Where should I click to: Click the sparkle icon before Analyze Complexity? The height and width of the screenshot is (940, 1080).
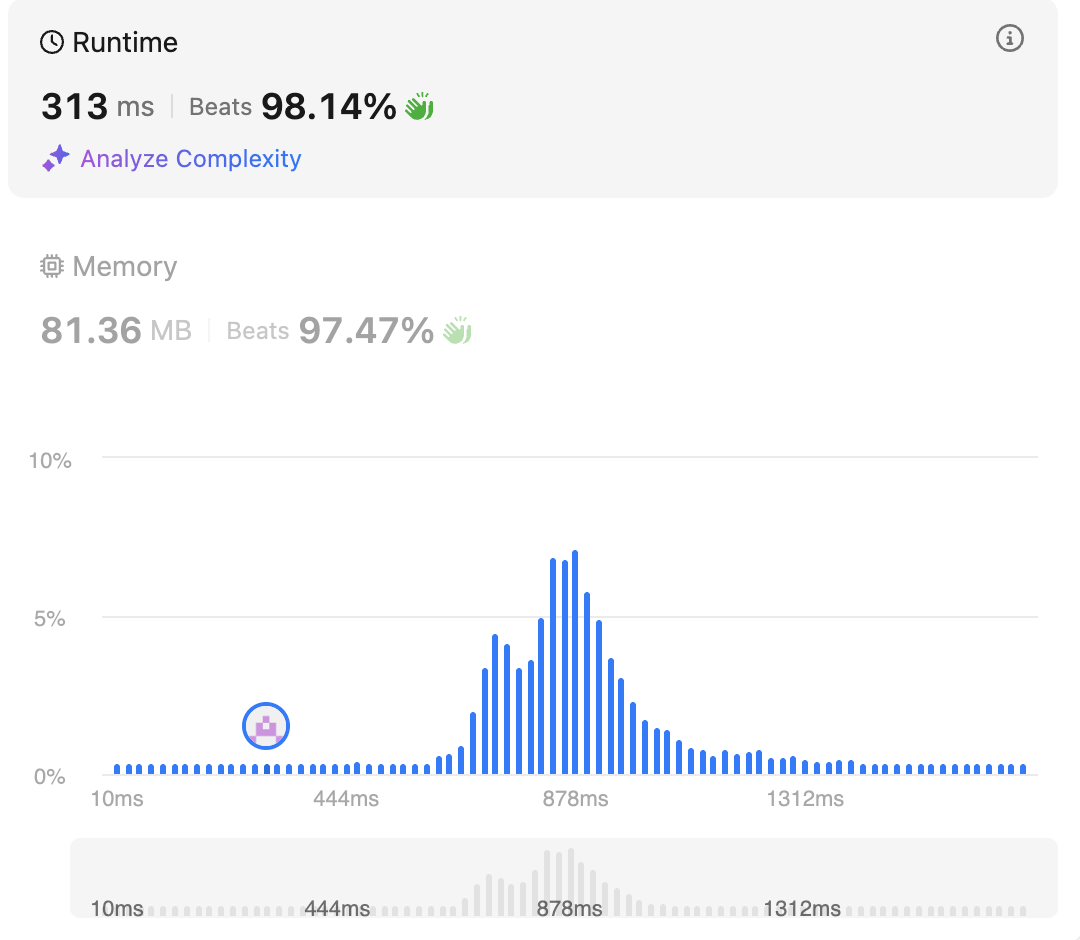pos(56,159)
